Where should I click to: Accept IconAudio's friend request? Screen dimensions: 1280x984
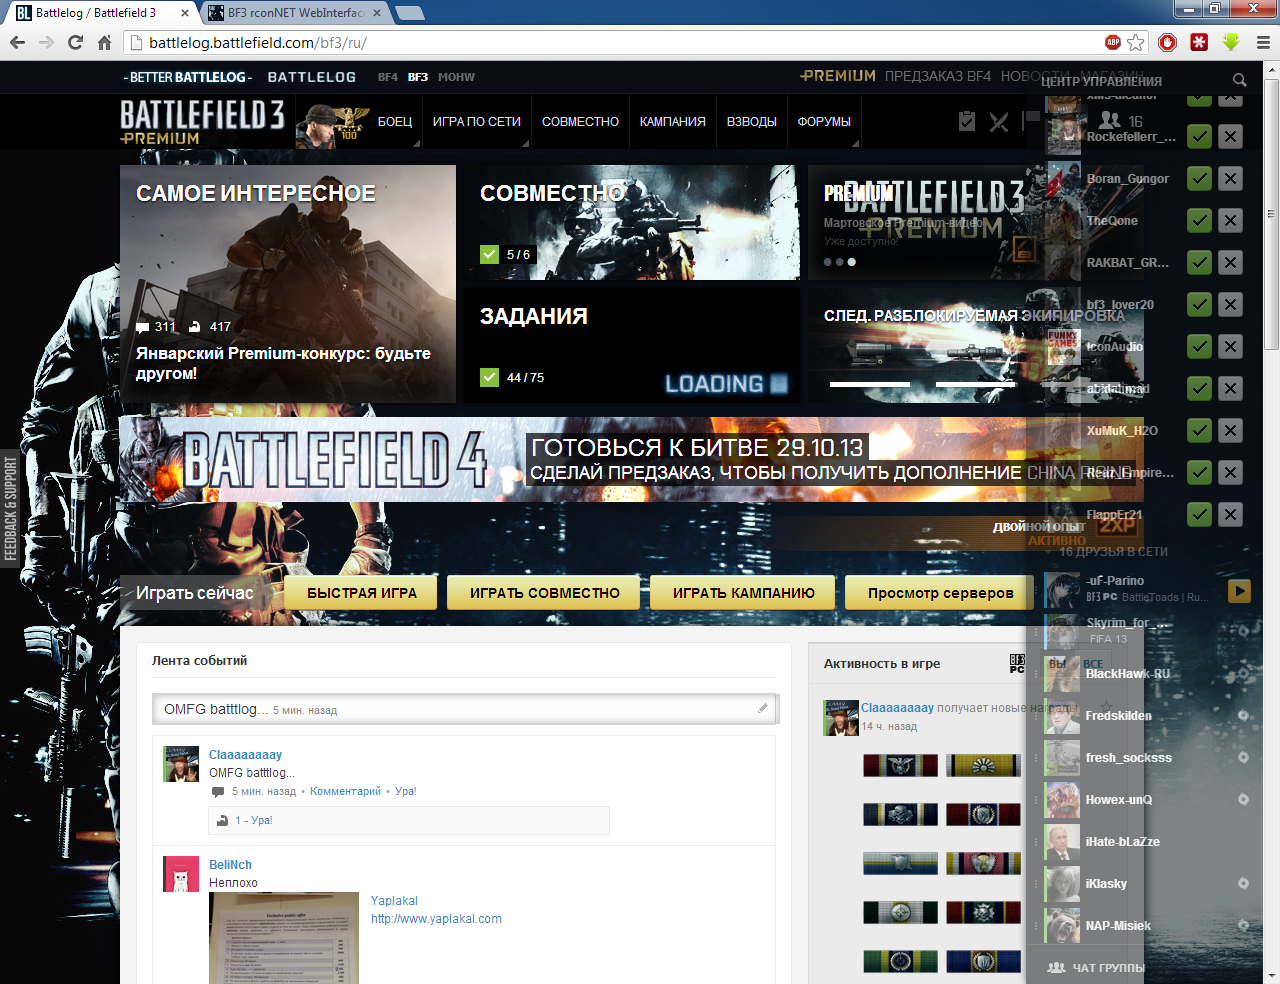coord(1200,347)
